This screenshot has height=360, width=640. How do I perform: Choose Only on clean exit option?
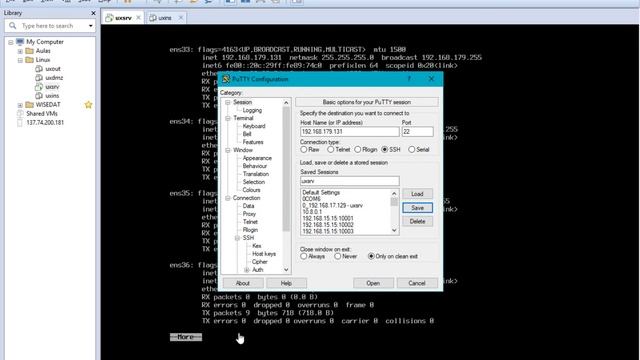click(371, 256)
